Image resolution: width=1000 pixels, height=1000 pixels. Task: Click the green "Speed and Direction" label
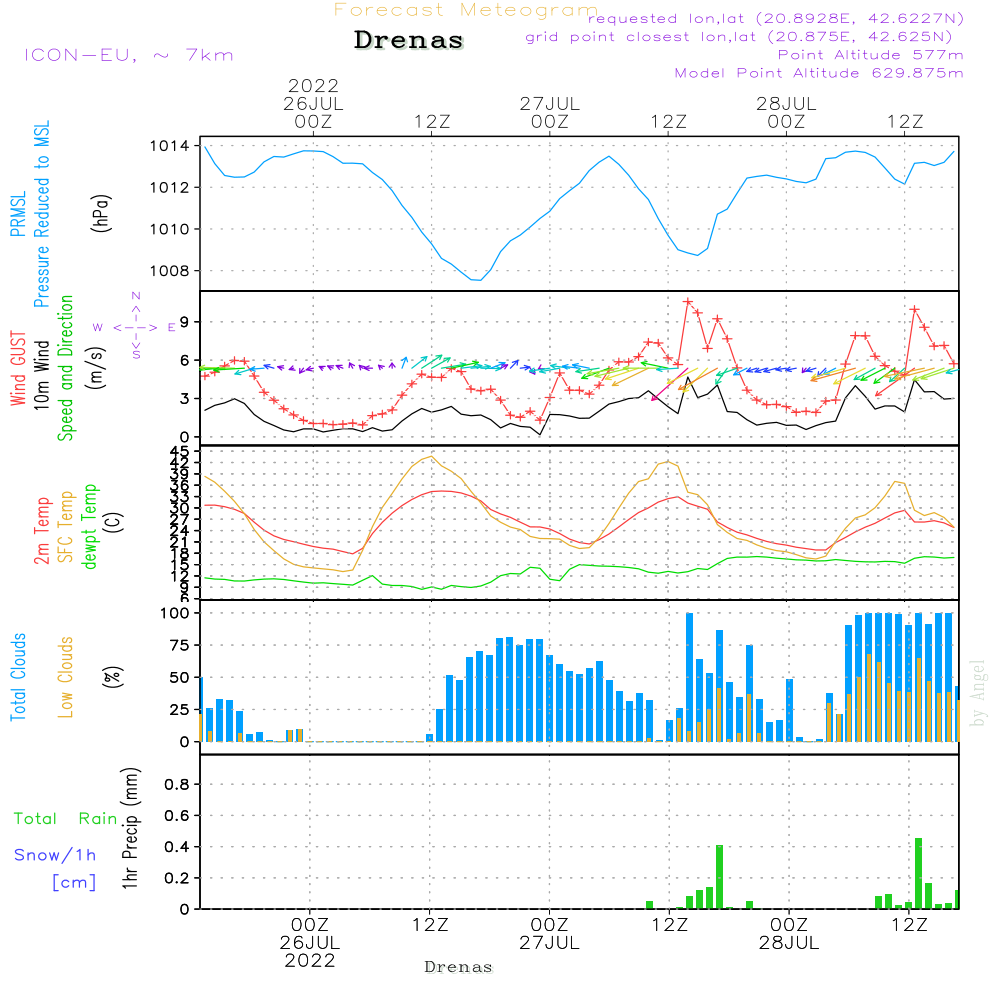pyautogui.click(x=65, y=368)
